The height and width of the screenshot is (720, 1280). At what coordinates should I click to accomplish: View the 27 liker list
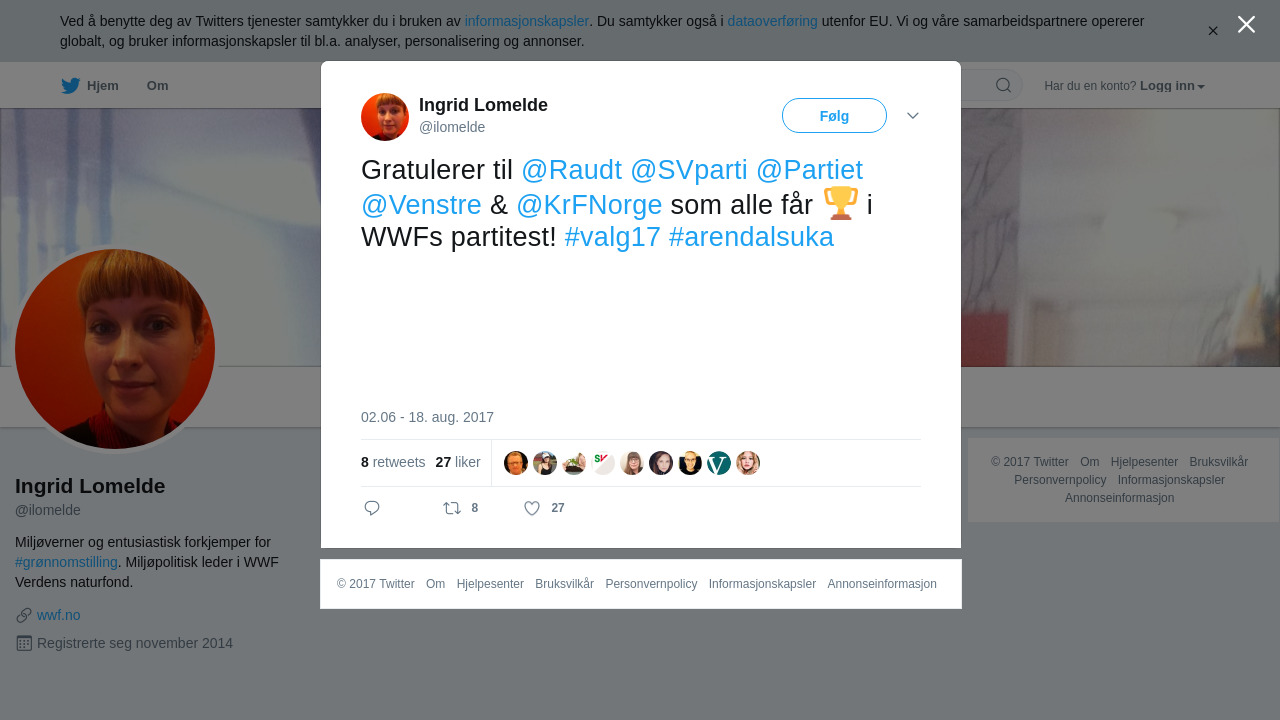point(458,462)
